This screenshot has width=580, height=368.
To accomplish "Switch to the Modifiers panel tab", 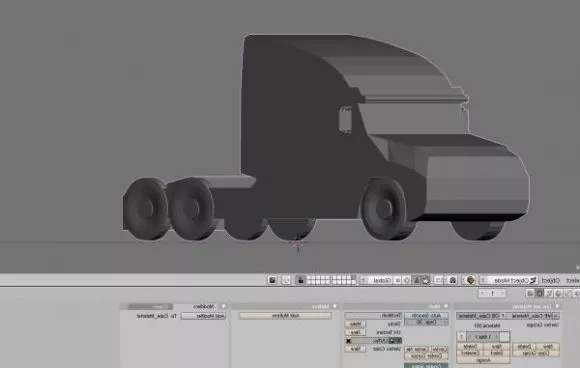I will tap(203, 307).
